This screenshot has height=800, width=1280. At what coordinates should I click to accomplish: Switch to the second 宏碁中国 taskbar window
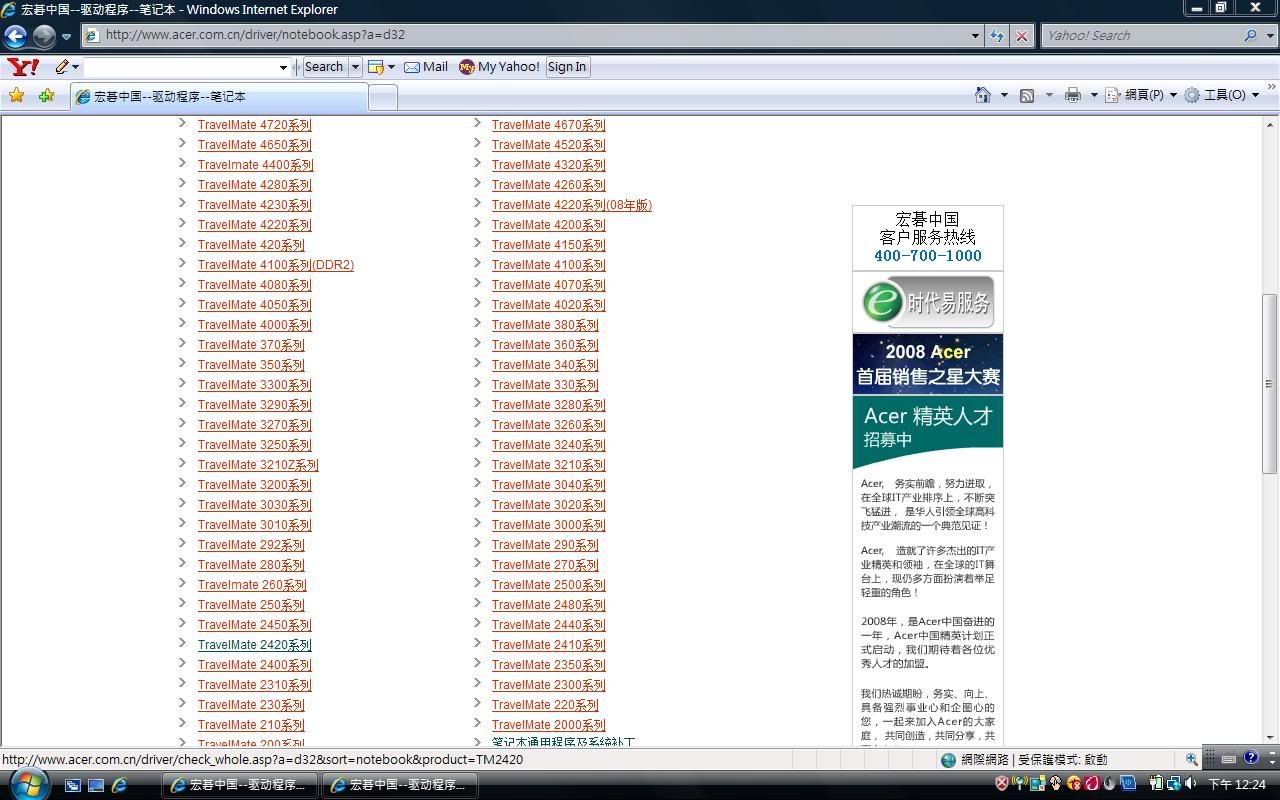tap(400, 785)
